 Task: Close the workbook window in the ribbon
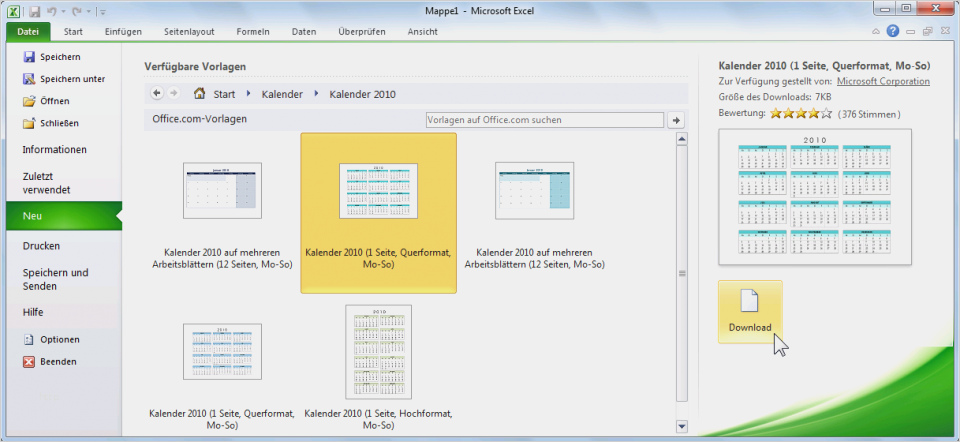pos(945,31)
